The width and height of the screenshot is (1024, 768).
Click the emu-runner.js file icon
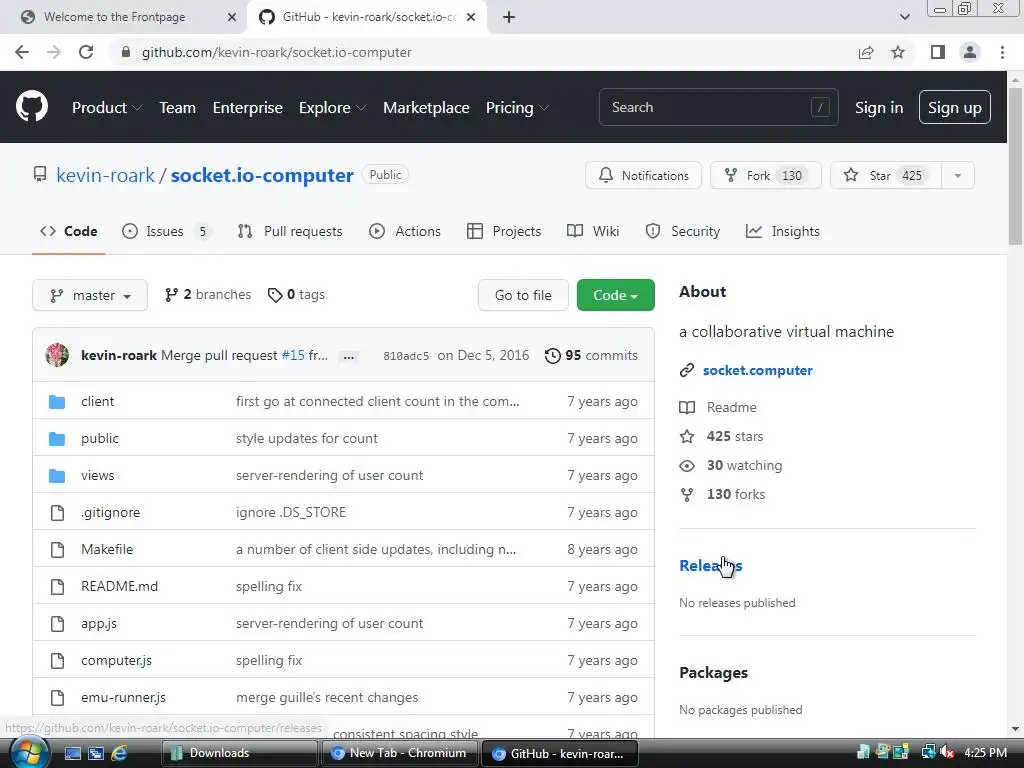coord(57,698)
